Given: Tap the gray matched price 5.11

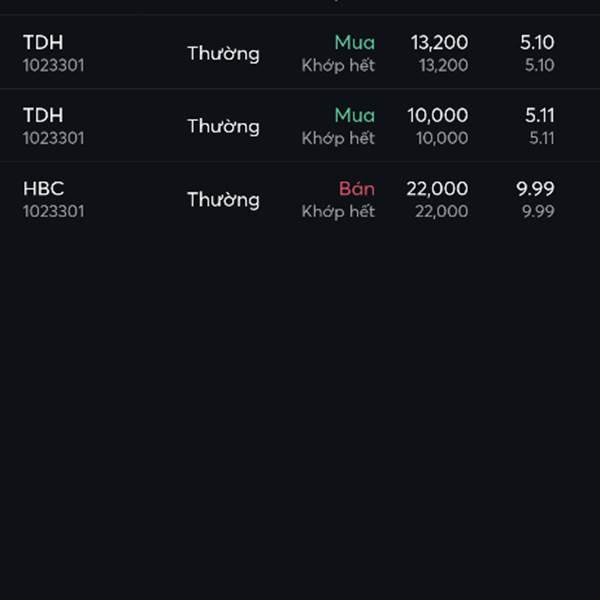Looking at the screenshot, I should click(x=541, y=138).
